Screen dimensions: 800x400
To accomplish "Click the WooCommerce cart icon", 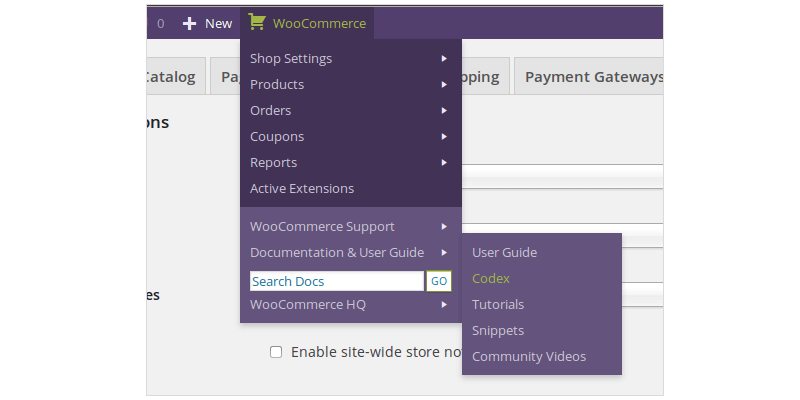I will coord(257,23).
